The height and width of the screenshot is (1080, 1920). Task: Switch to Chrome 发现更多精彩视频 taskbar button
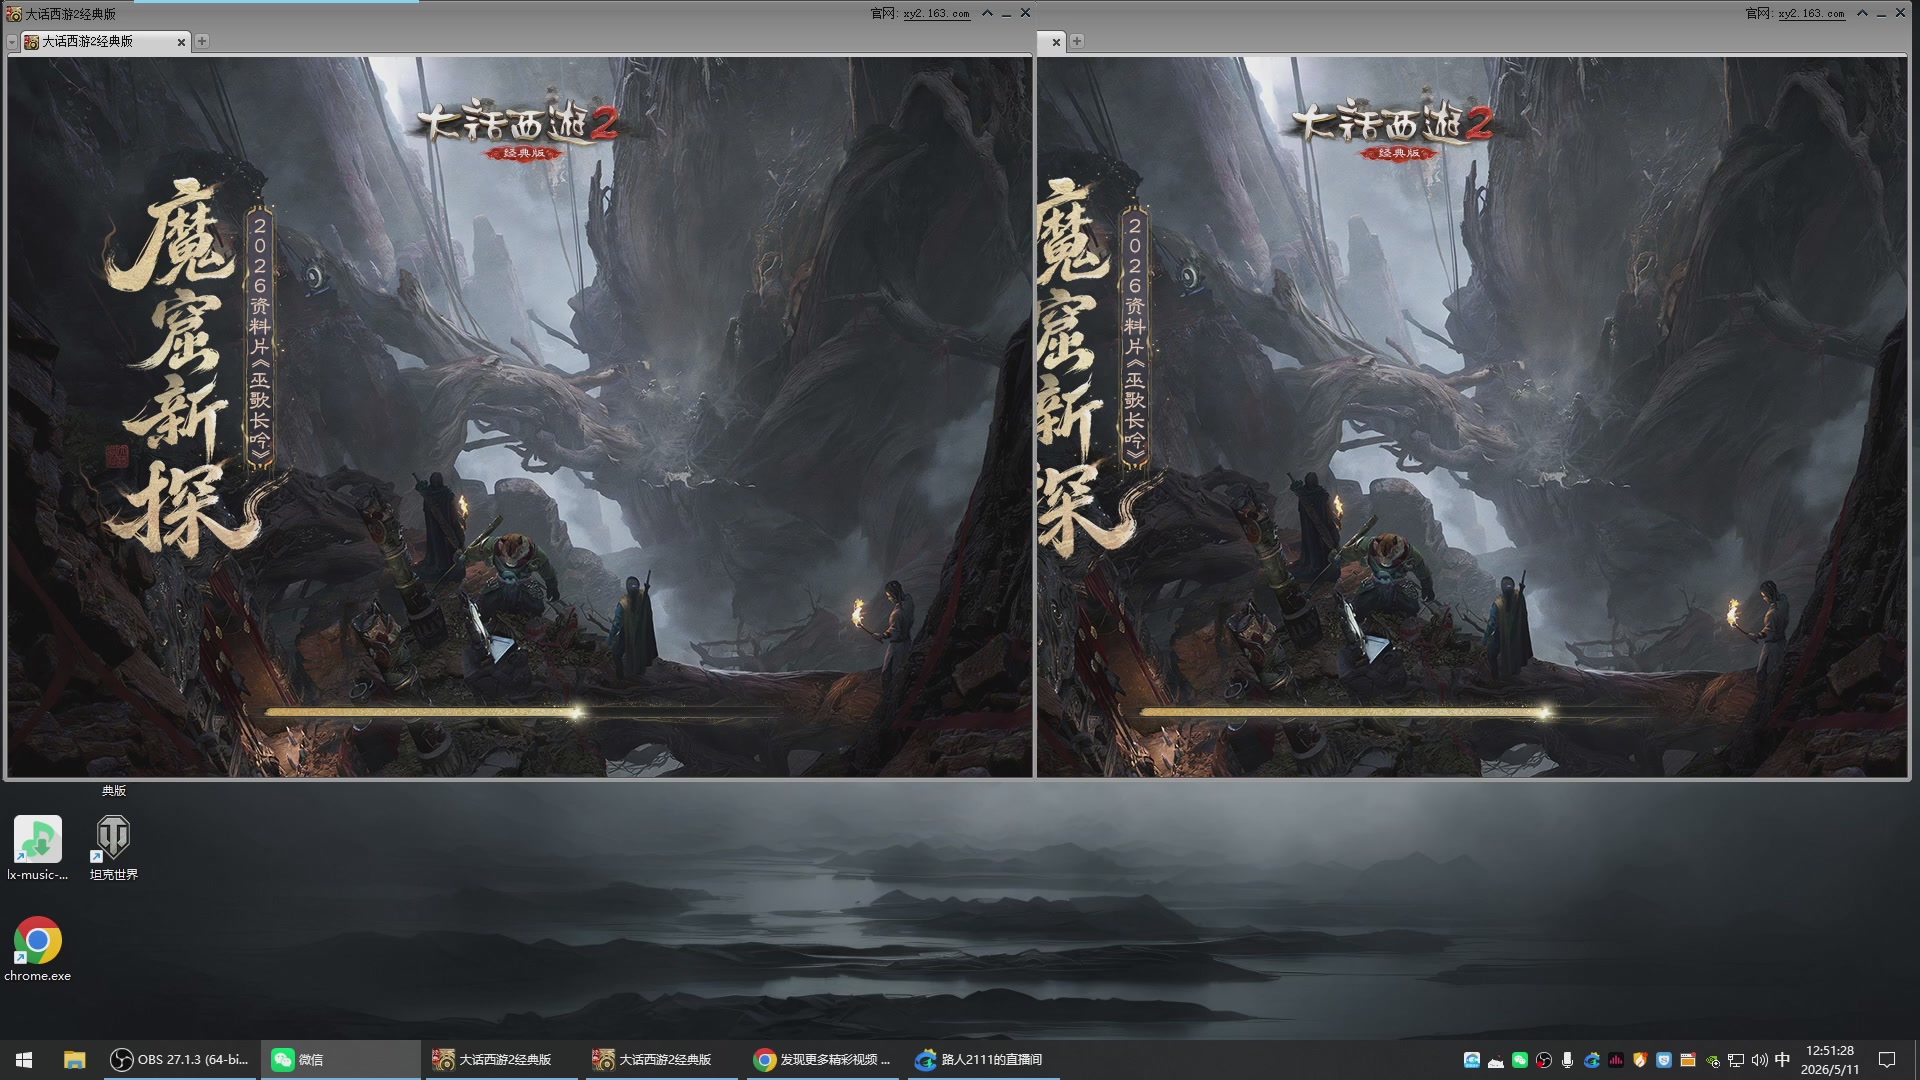(x=823, y=1060)
